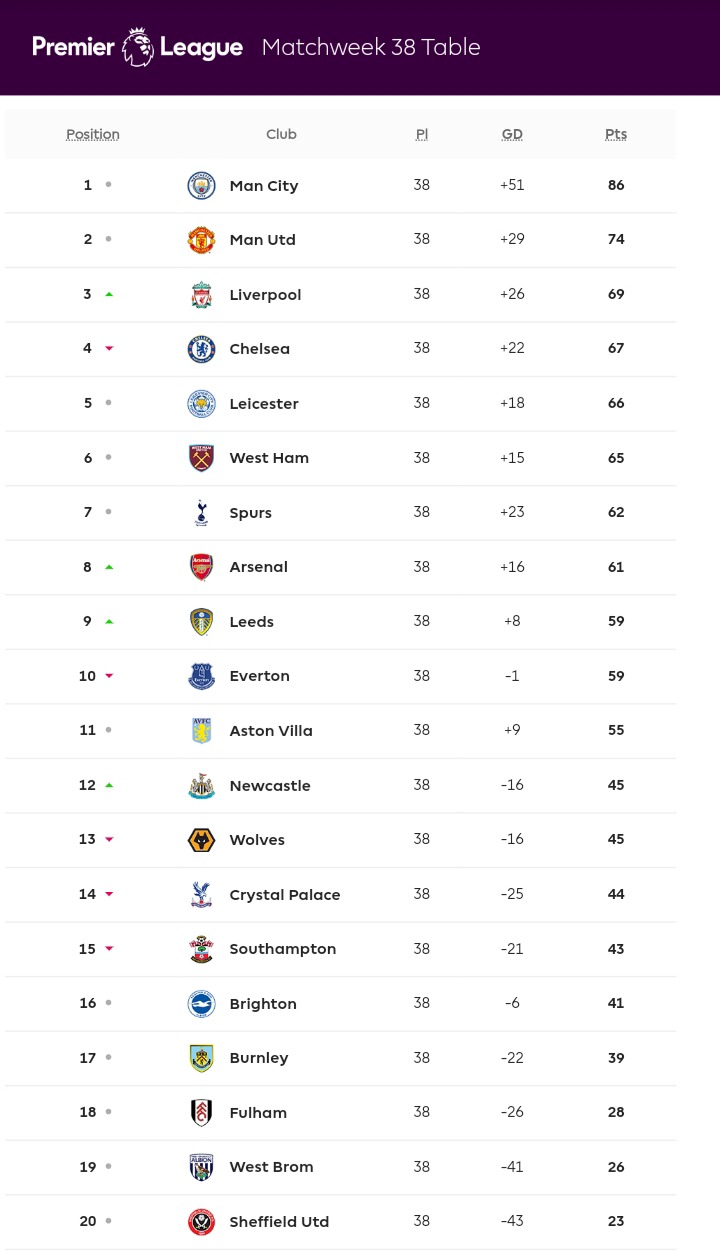Sort table by Position header

point(93,134)
